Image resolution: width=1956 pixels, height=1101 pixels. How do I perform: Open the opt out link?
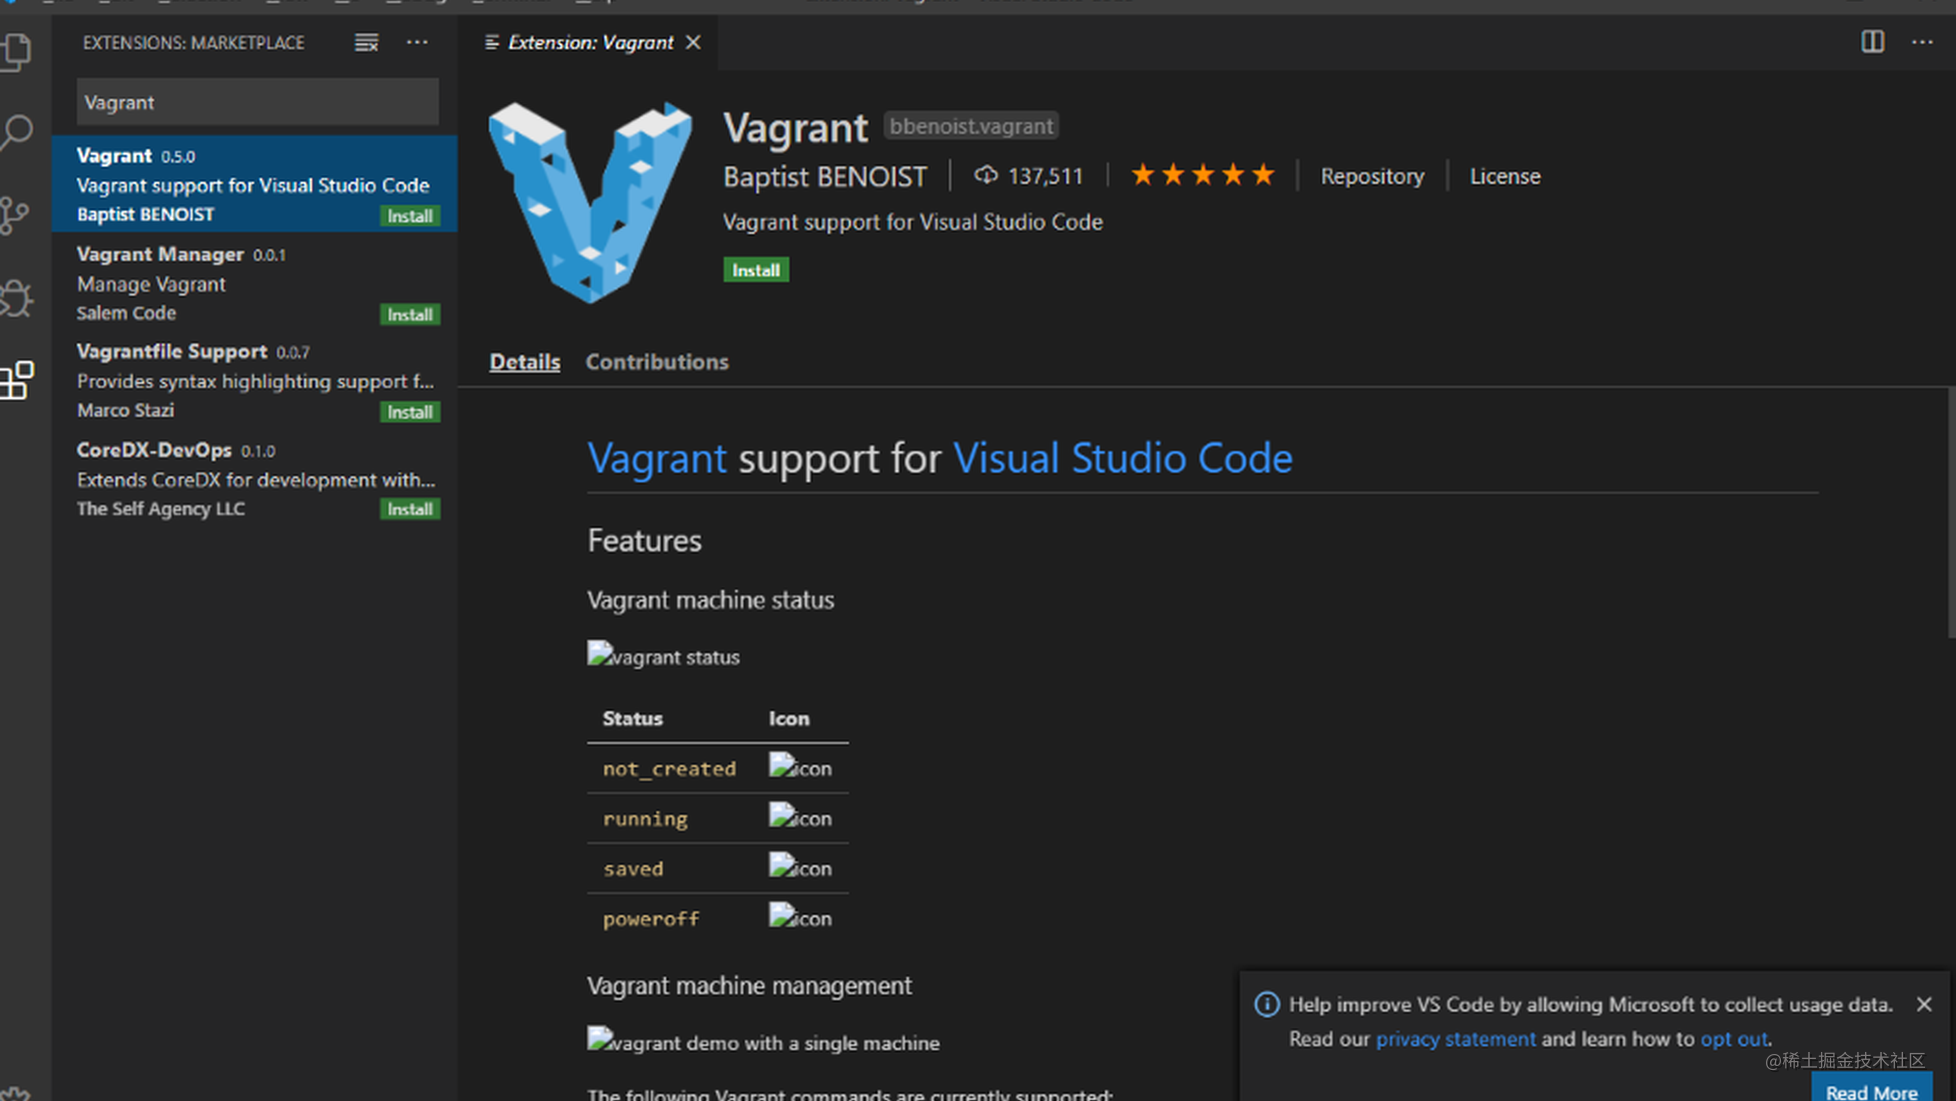click(1734, 1039)
